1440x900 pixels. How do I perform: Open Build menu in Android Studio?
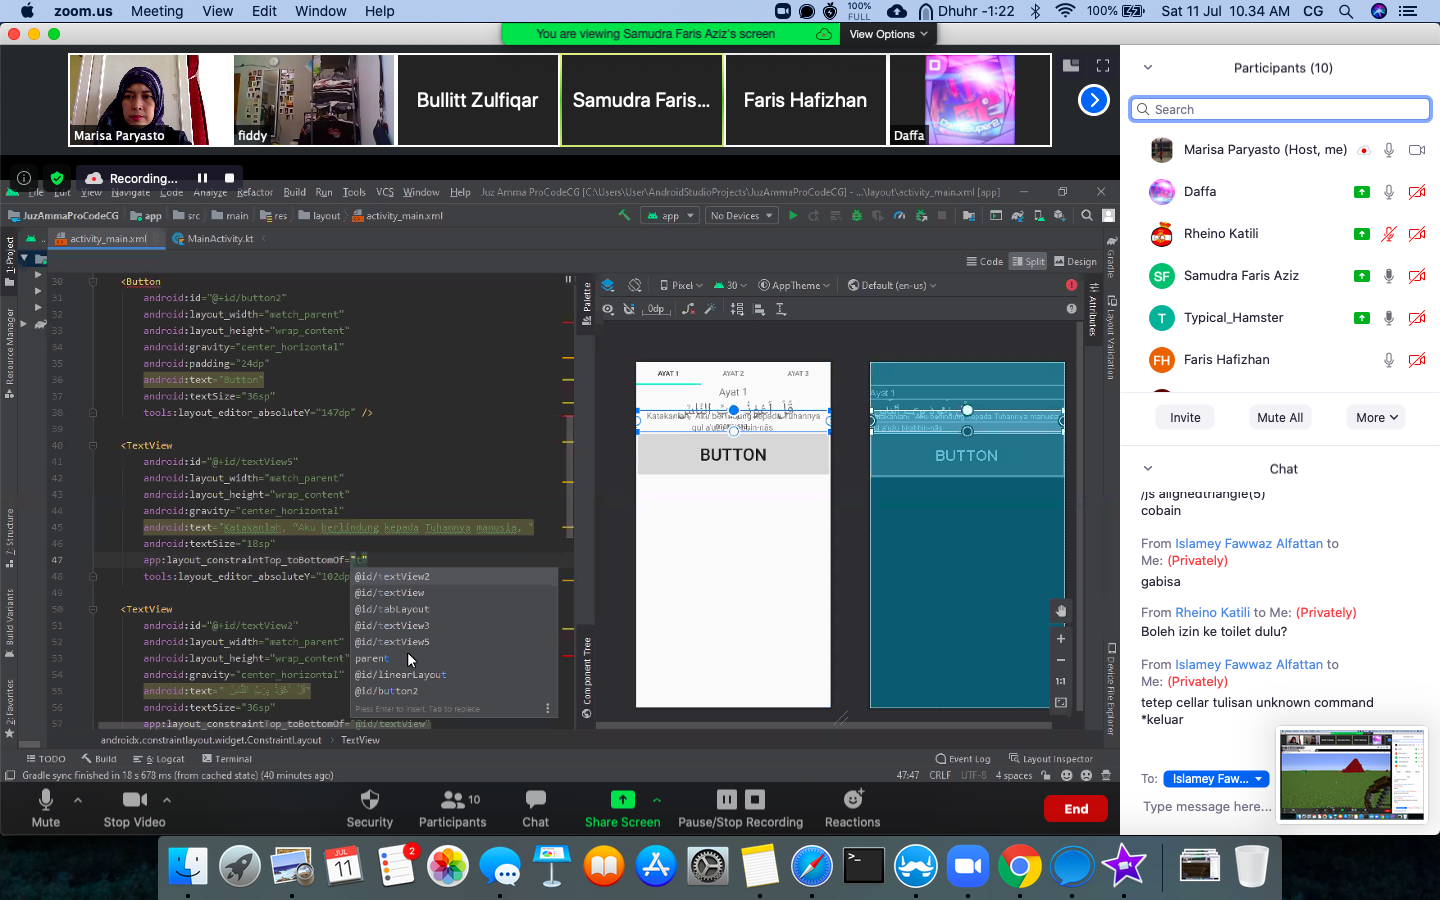click(x=295, y=192)
